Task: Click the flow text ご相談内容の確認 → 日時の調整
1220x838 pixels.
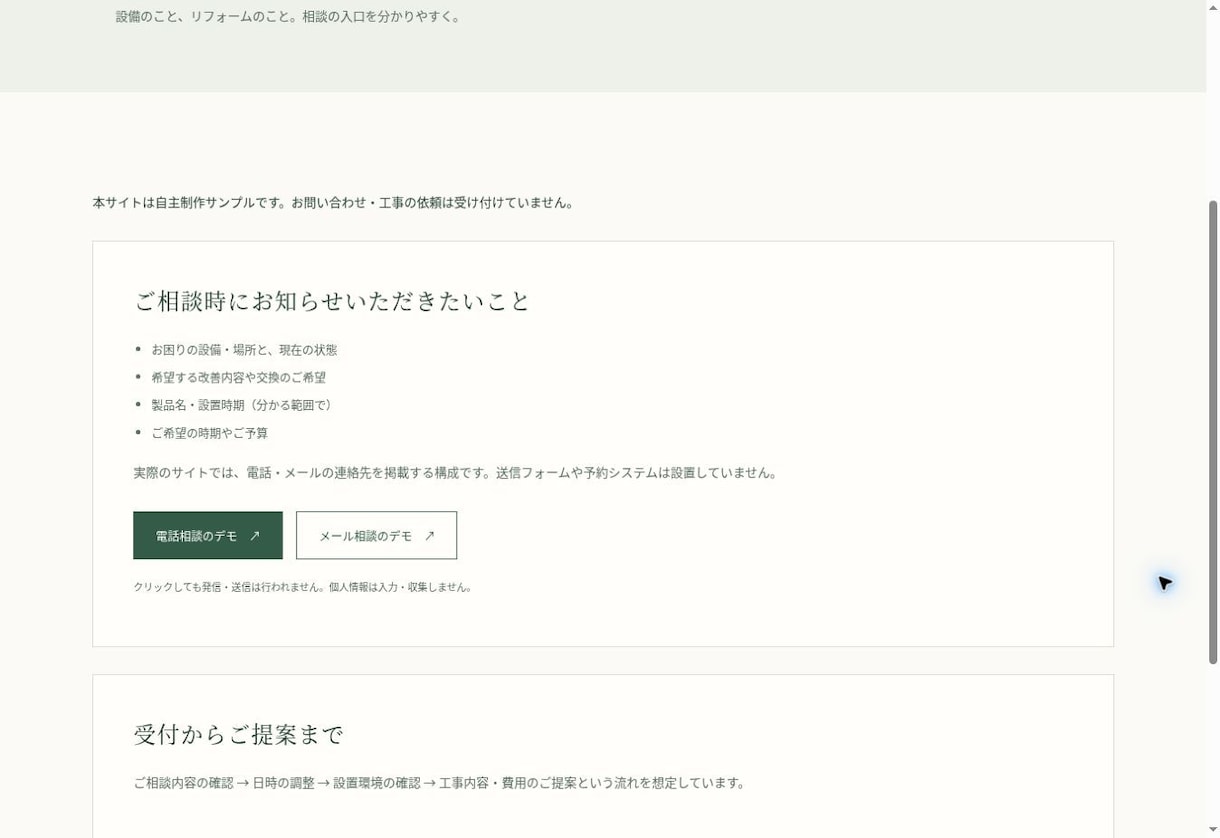Action: pyautogui.click(x=441, y=783)
